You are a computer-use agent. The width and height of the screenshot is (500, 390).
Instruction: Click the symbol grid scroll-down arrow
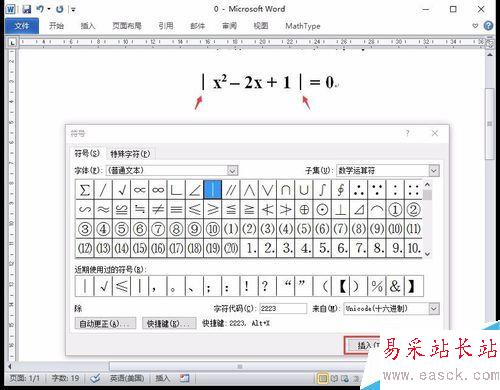tap(427, 254)
